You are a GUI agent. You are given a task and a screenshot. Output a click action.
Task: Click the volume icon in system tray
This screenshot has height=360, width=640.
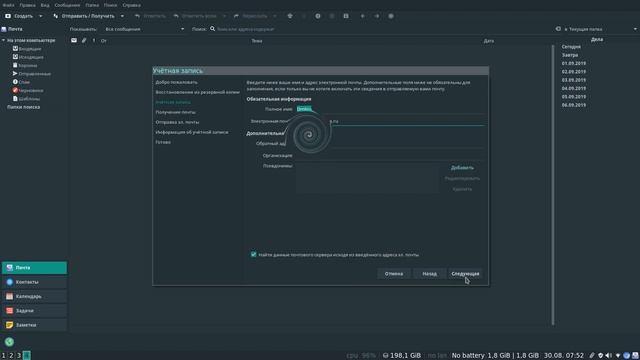coord(609,356)
